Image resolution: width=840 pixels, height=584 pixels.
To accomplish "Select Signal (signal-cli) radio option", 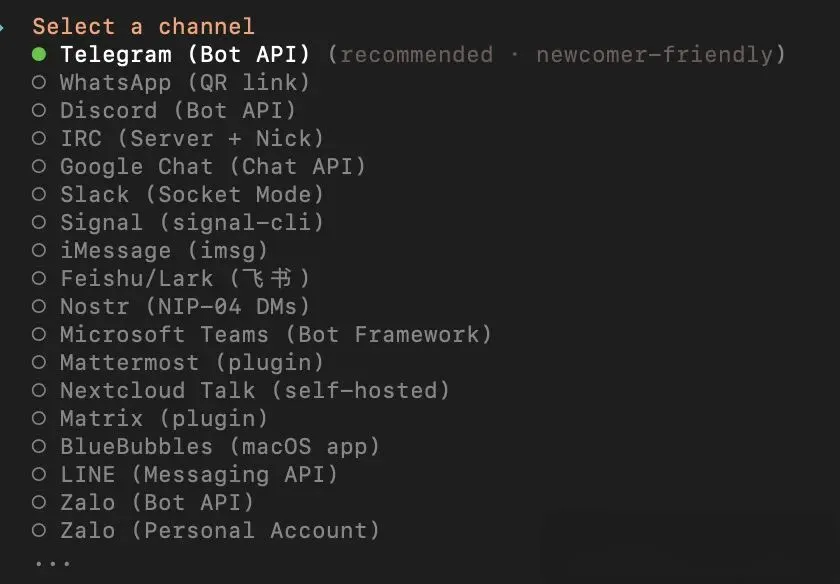I will tap(39, 222).
